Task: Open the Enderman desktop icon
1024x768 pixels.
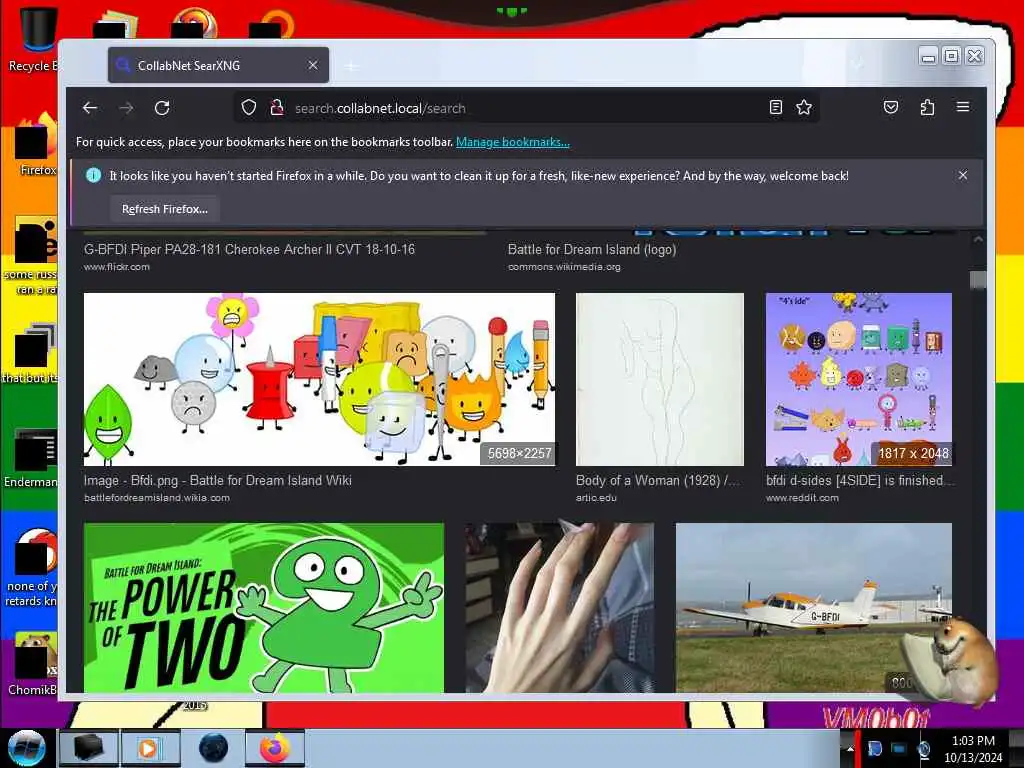Action: pos(31,459)
